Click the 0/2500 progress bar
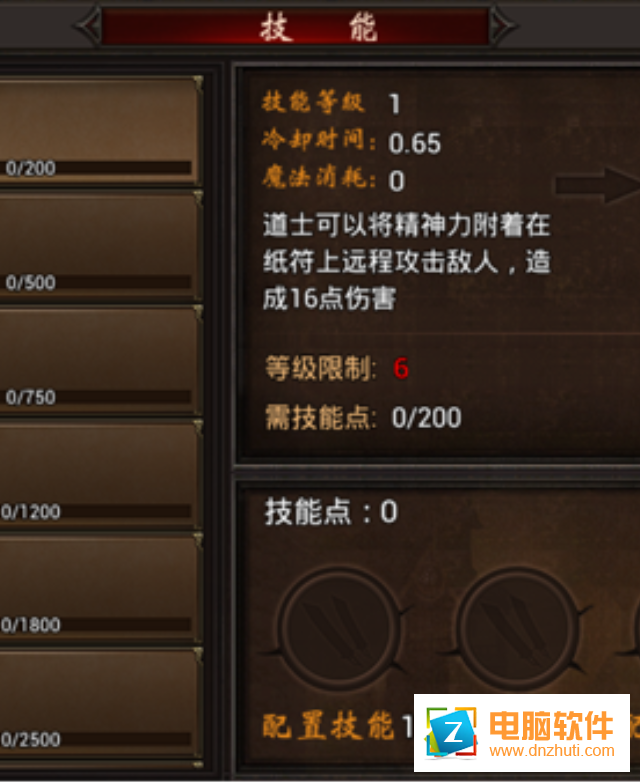 pyautogui.click(x=96, y=739)
